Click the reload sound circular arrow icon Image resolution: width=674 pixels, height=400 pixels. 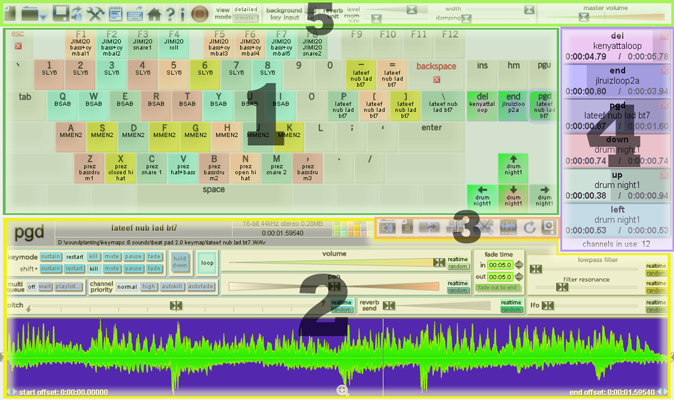530,228
